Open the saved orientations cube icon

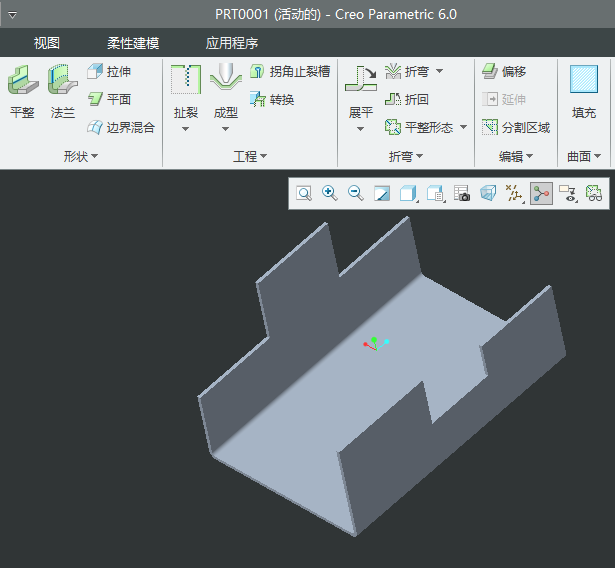(435, 193)
